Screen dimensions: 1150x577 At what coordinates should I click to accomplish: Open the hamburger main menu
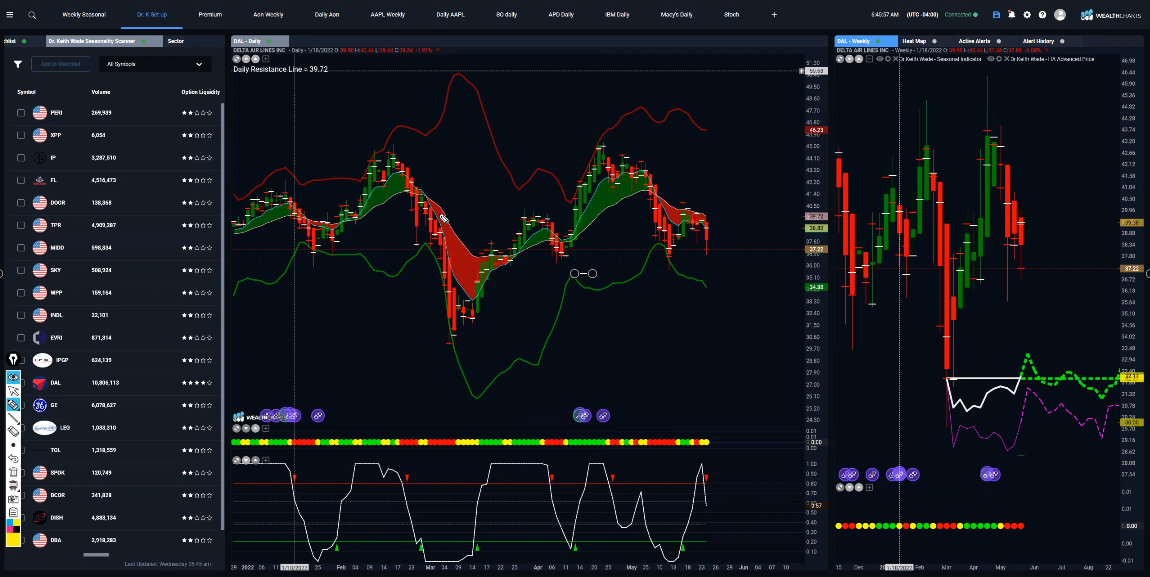10,15
